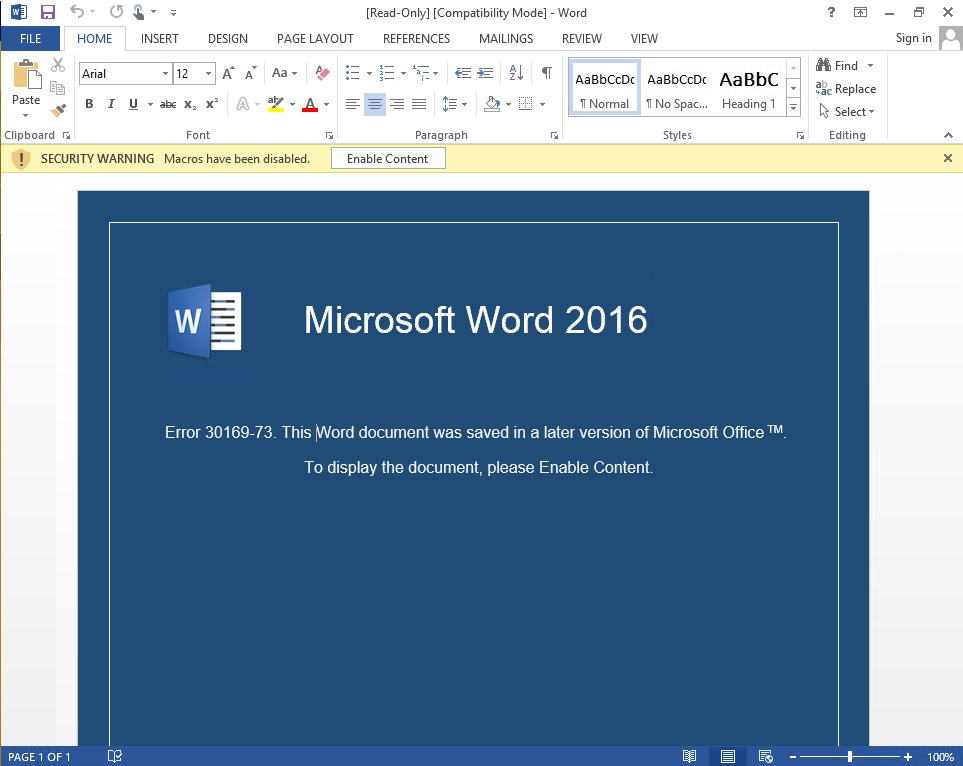The width and height of the screenshot is (963, 766).
Task: Open the Paragraph dialog launcher
Action: [x=554, y=135]
